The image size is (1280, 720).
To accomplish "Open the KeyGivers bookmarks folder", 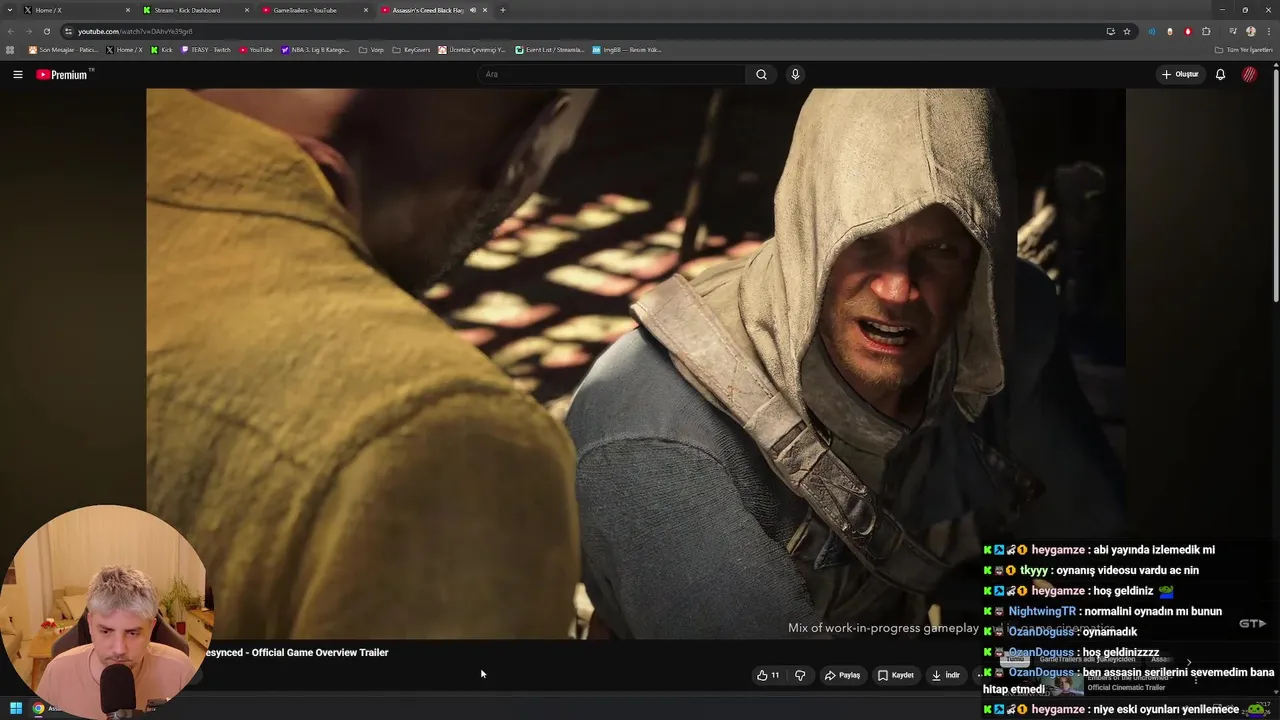I will 411,49.
